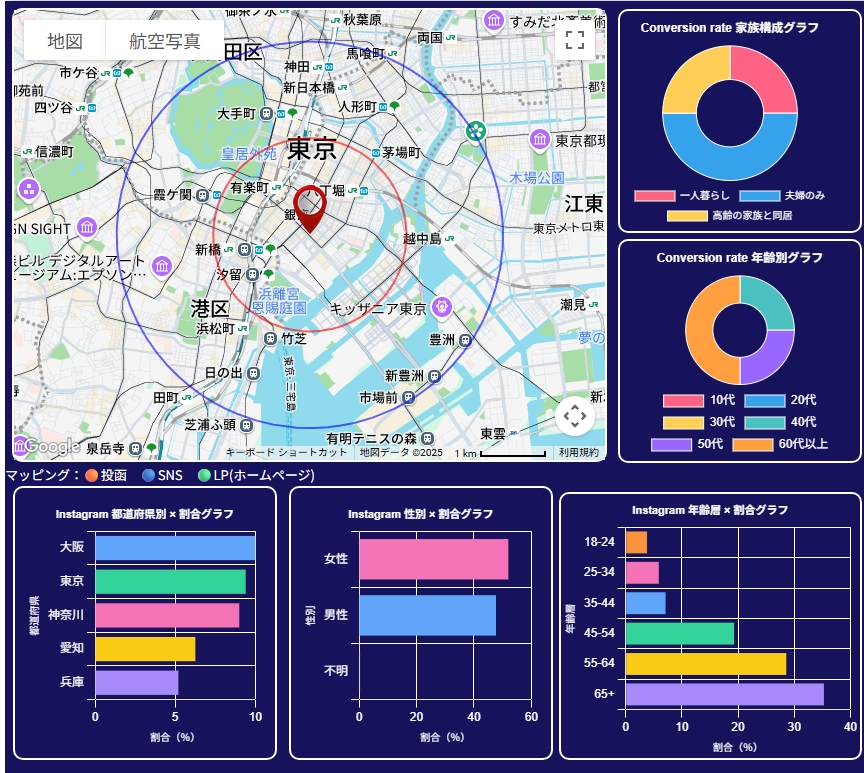This screenshot has height=773, width=864.
Task: Click the 65+ bar in Instagram age chart
Action: point(724,694)
